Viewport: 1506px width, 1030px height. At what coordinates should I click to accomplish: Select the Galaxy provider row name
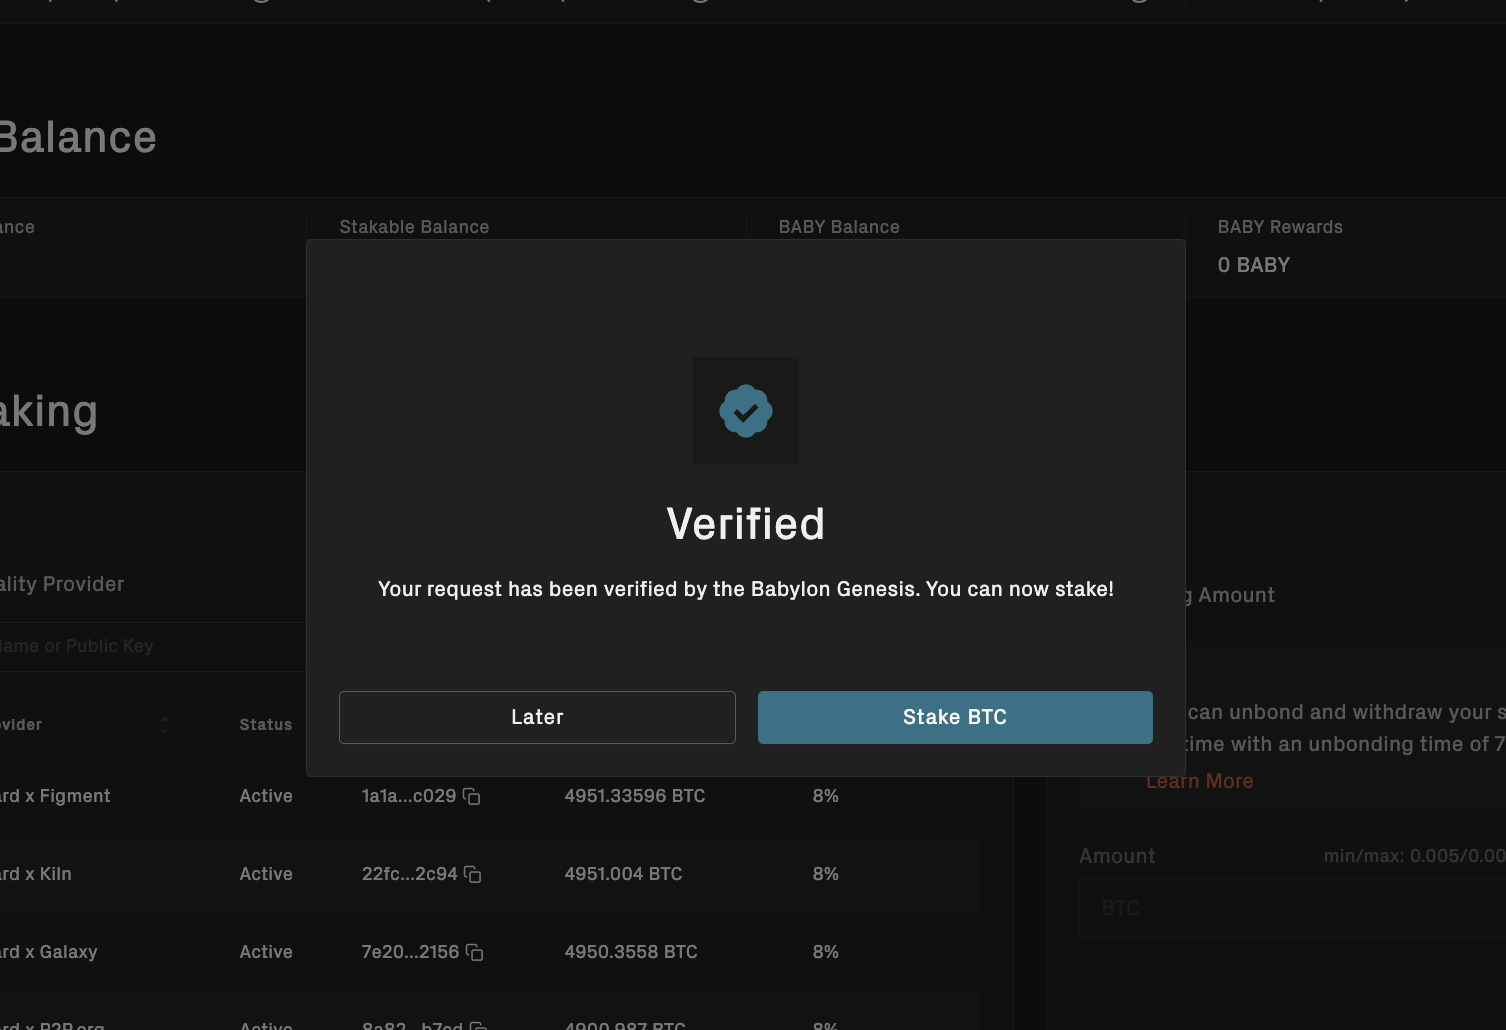click(x=49, y=952)
